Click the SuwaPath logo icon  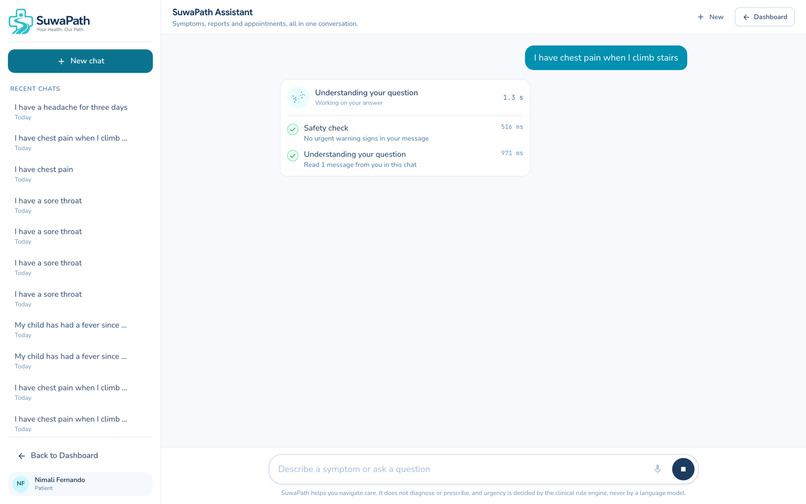pyautogui.click(x=21, y=22)
